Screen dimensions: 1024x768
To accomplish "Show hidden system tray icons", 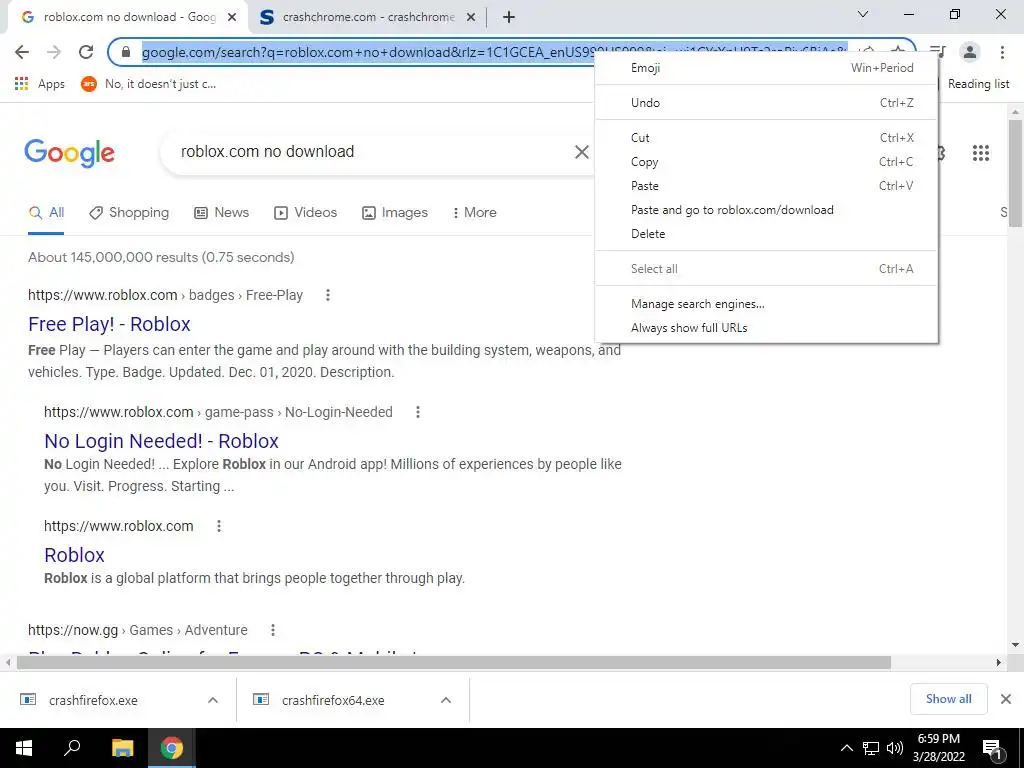I will click(x=846, y=748).
